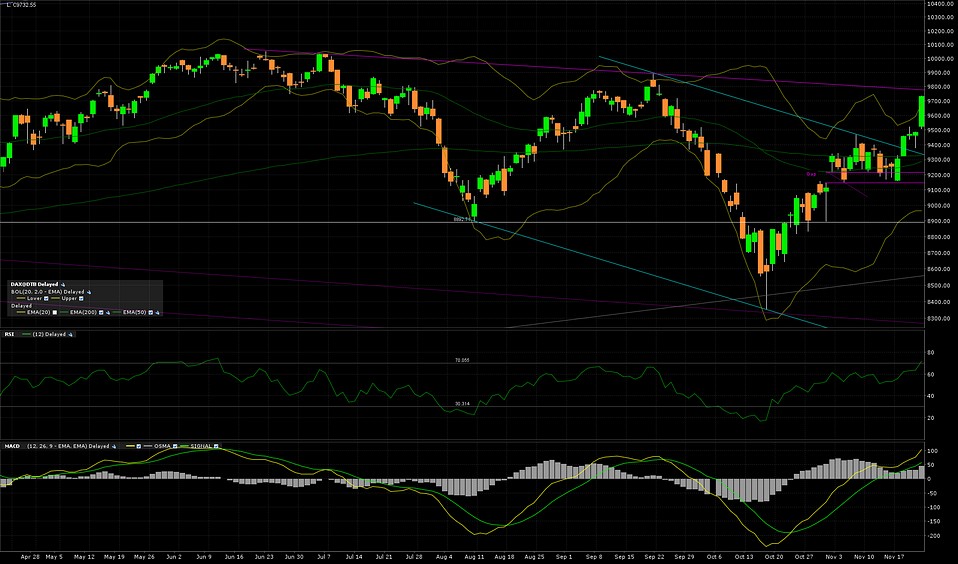Click the Apr 28 date axis label
This screenshot has width=958, height=564.
click(30, 557)
